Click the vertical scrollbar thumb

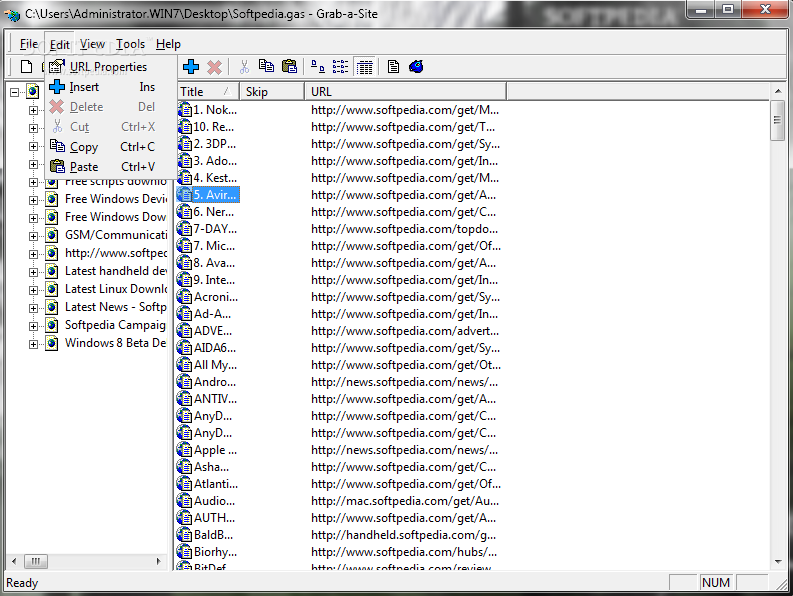coord(777,120)
